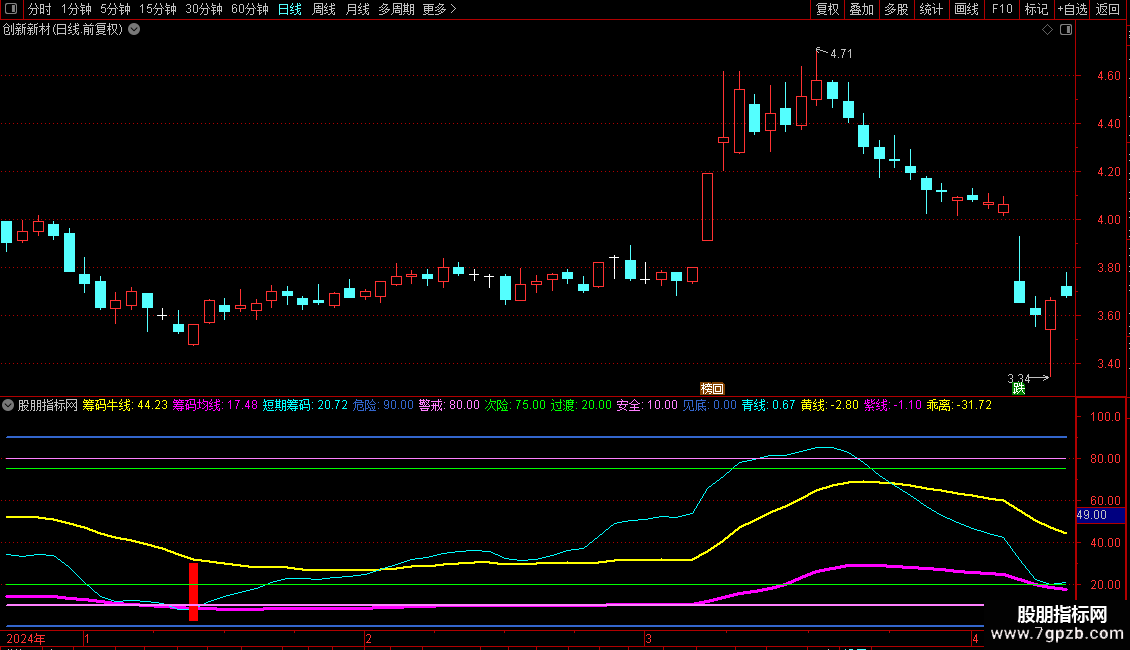
Task: Click the 返回 back button
Action: pyautogui.click(x=1108, y=10)
